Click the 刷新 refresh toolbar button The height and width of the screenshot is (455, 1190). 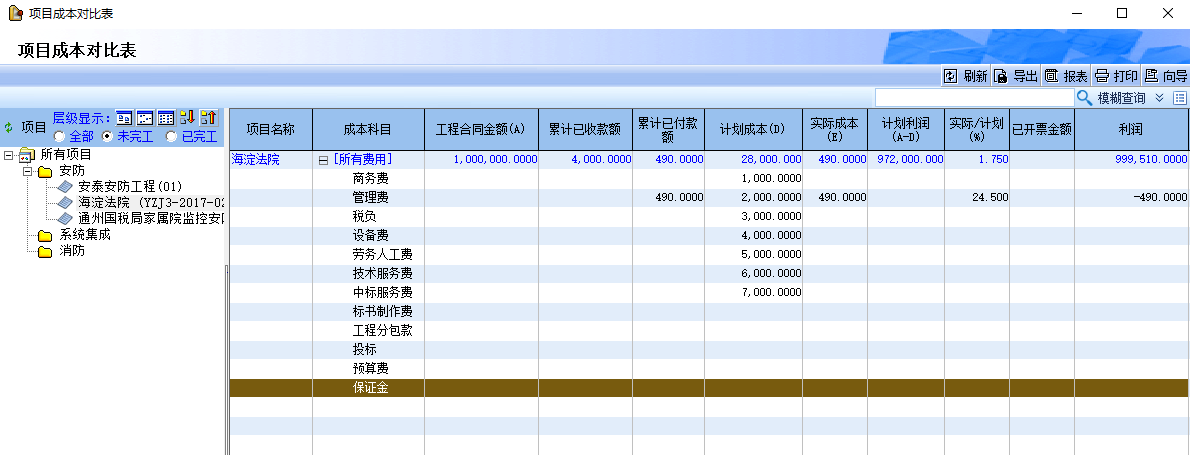coord(965,76)
